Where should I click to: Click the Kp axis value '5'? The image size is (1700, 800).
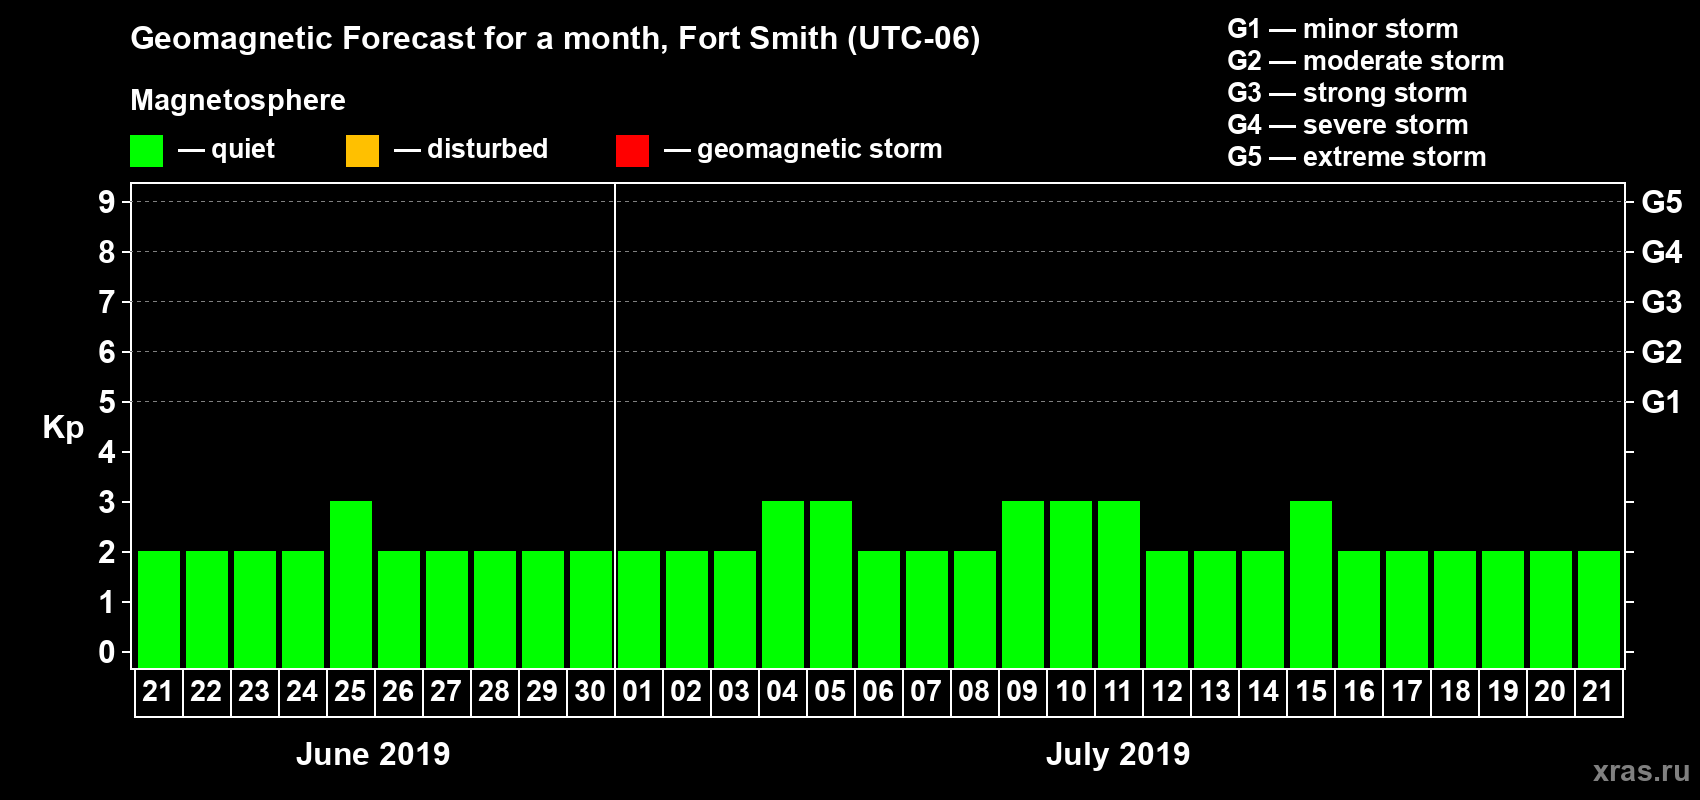pyautogui.click(x=107, y=402)
